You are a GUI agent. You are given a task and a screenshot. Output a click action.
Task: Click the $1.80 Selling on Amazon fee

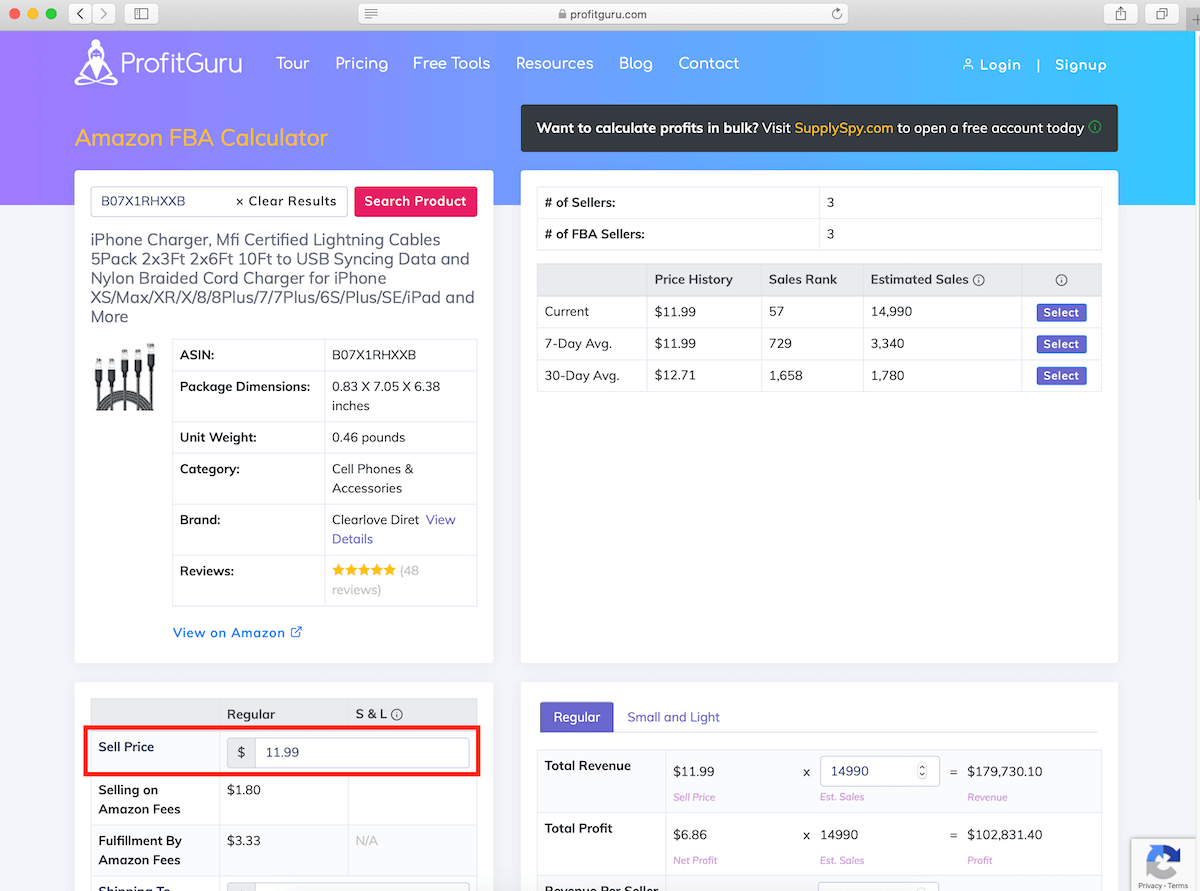[x=244, y=789]
